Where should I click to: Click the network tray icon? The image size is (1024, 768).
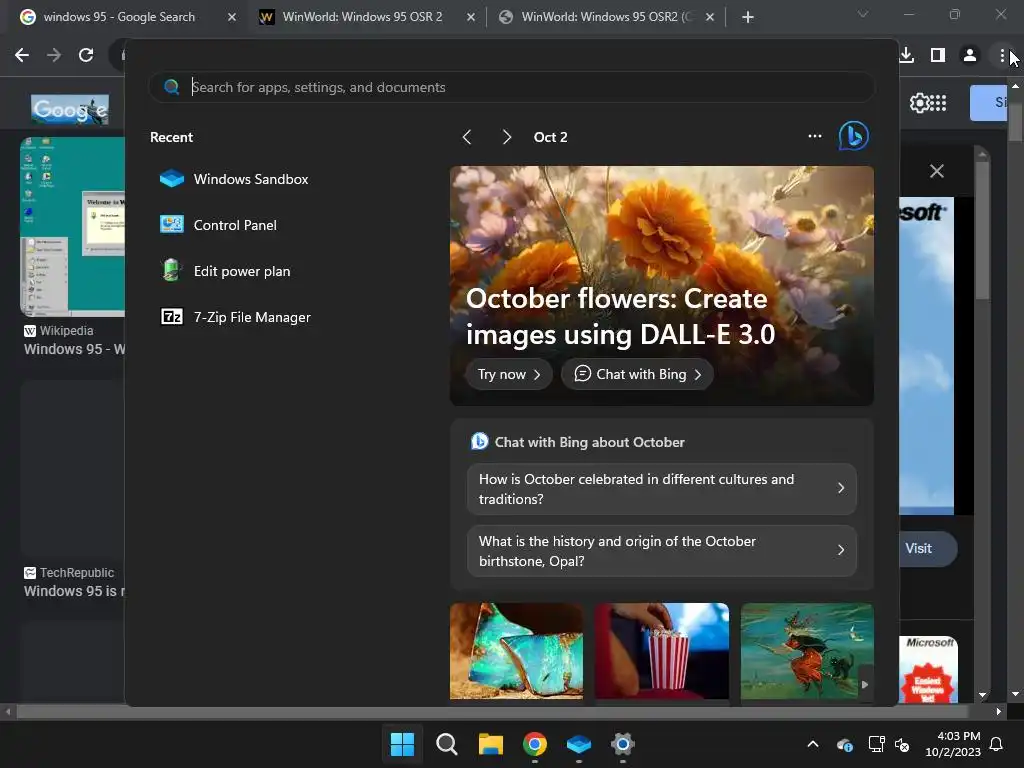pyautogui.click(x=876, y=744)
